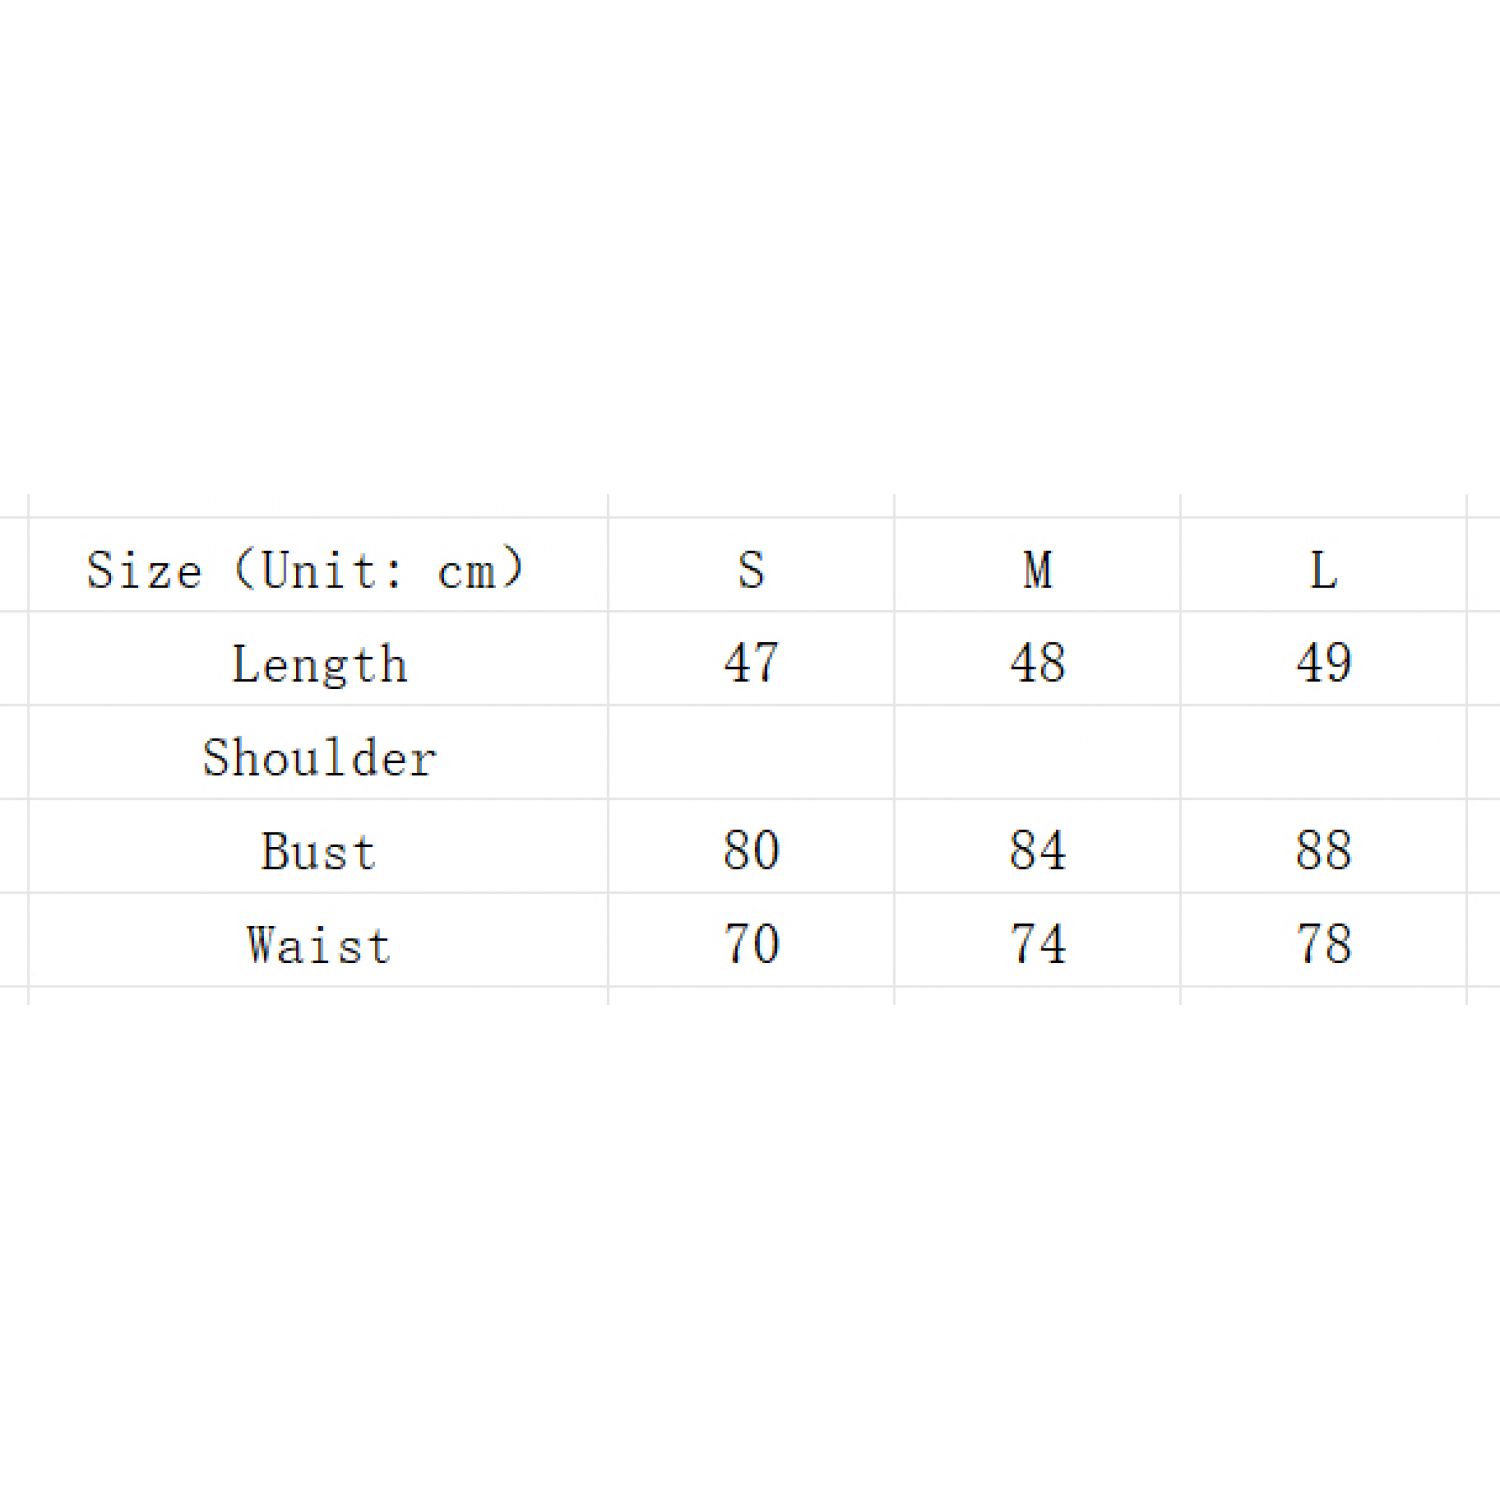Click the empty Shoulder cell under L
Viewport: 1500px width, 1500px height.
pos(1323,753)
